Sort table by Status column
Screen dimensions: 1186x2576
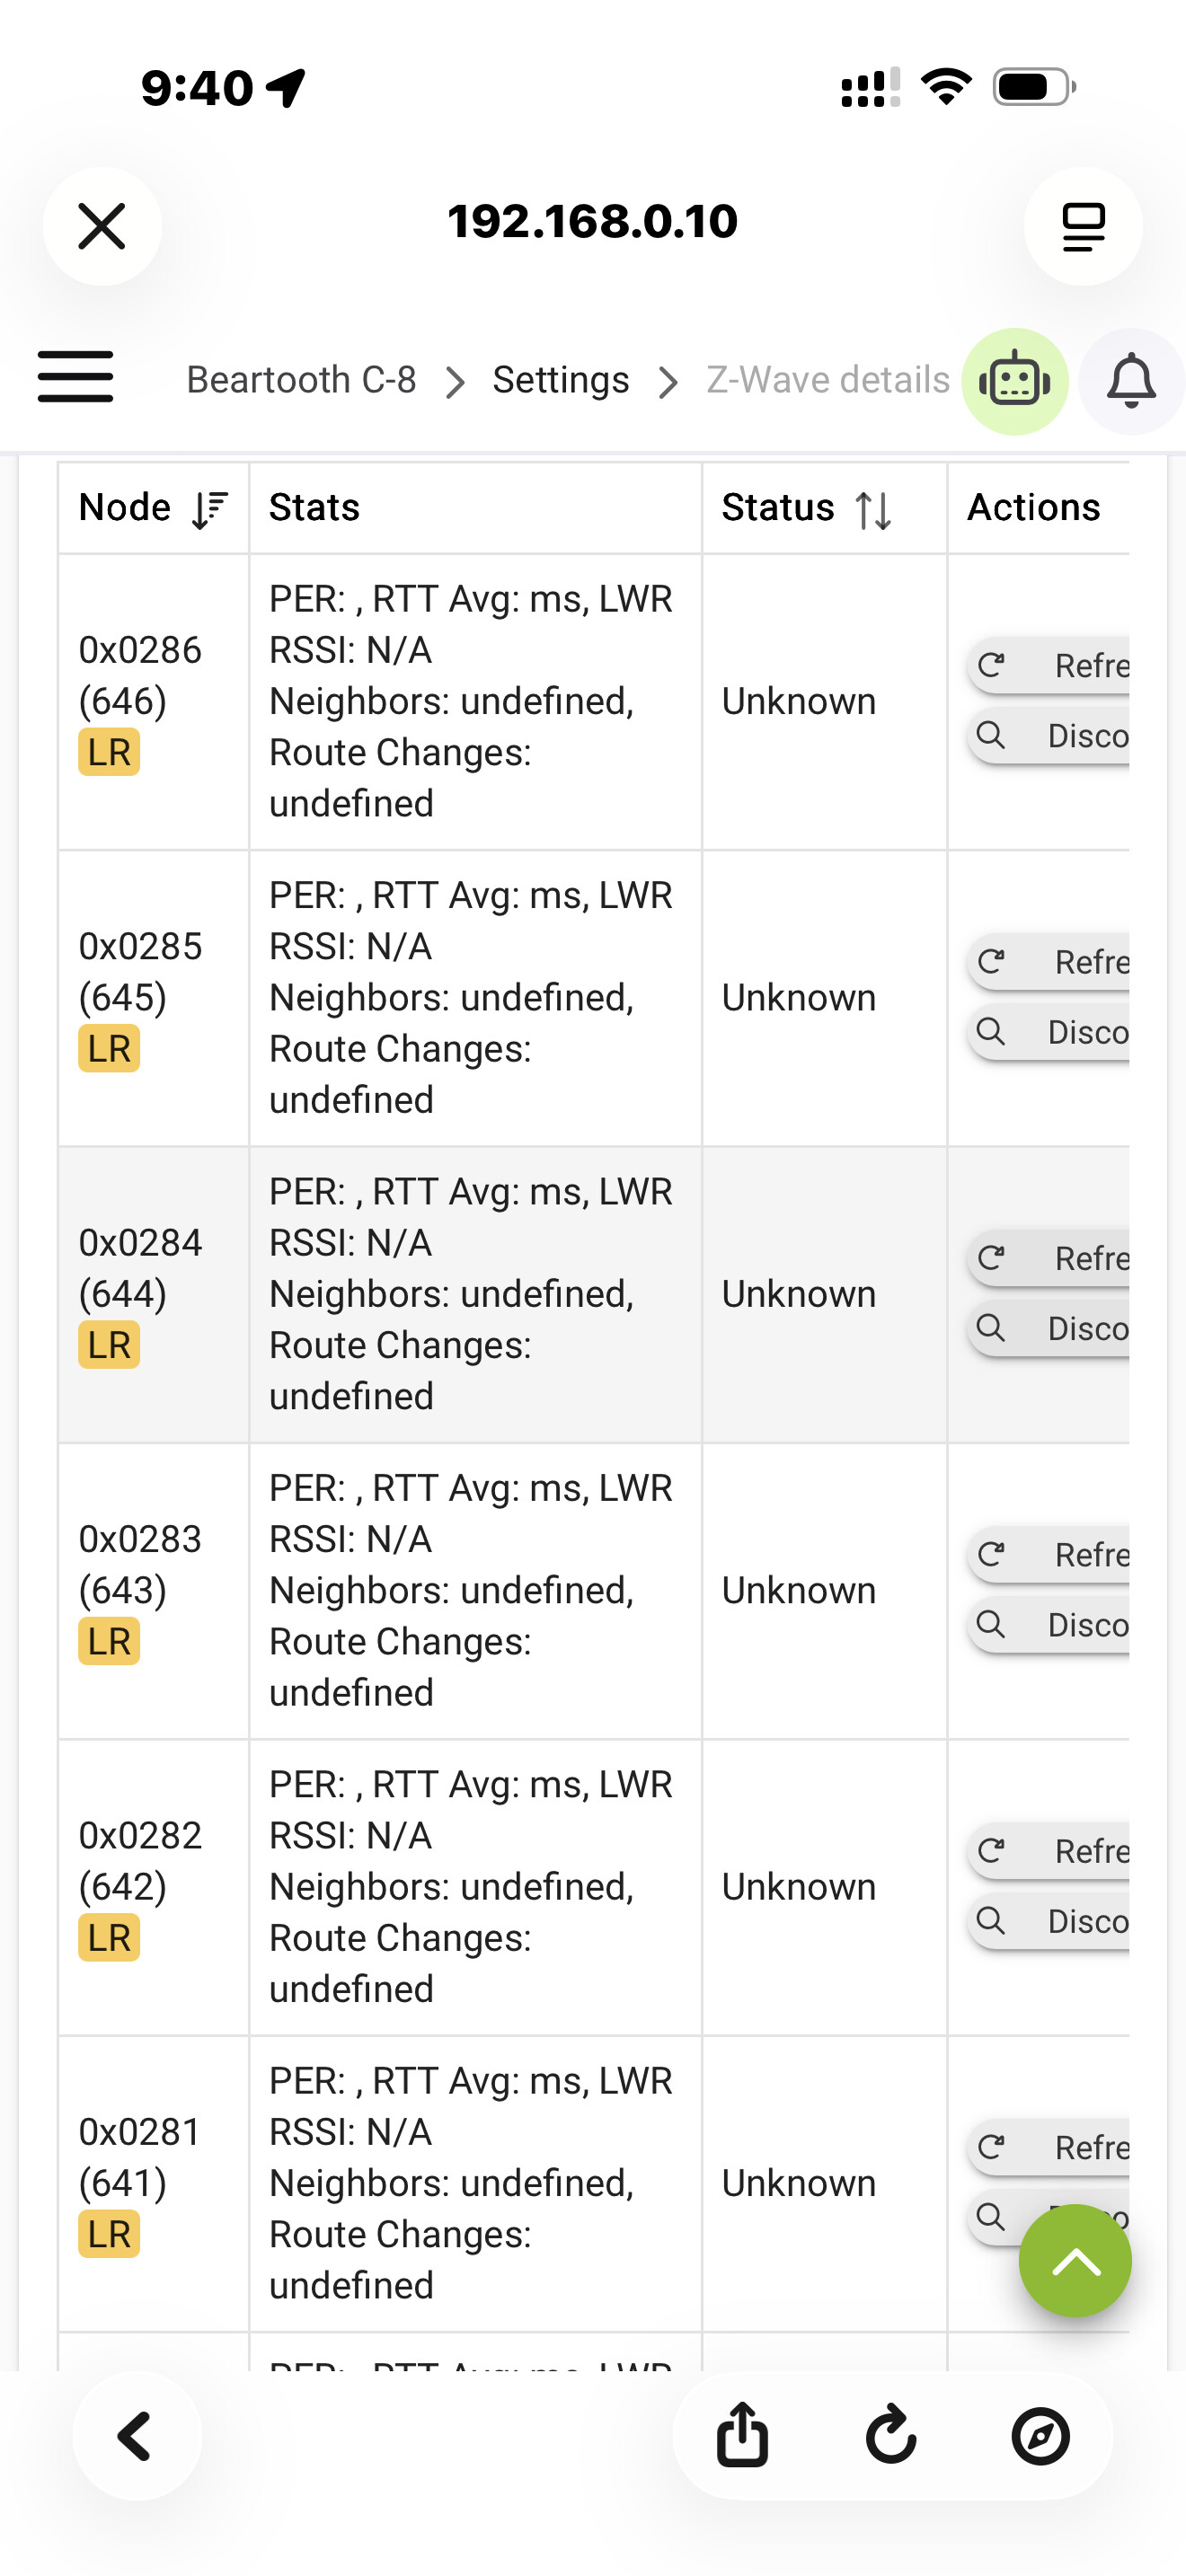823,508
